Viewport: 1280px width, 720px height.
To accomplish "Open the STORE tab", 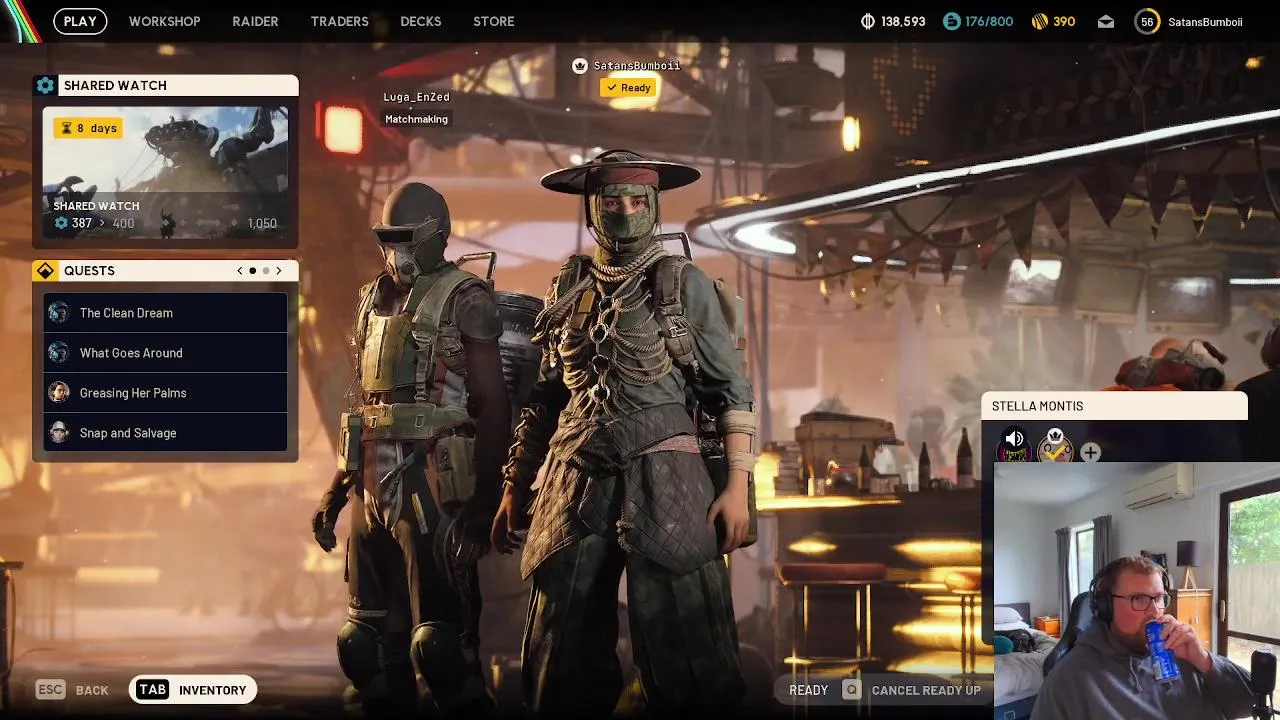I will (493, 21).
